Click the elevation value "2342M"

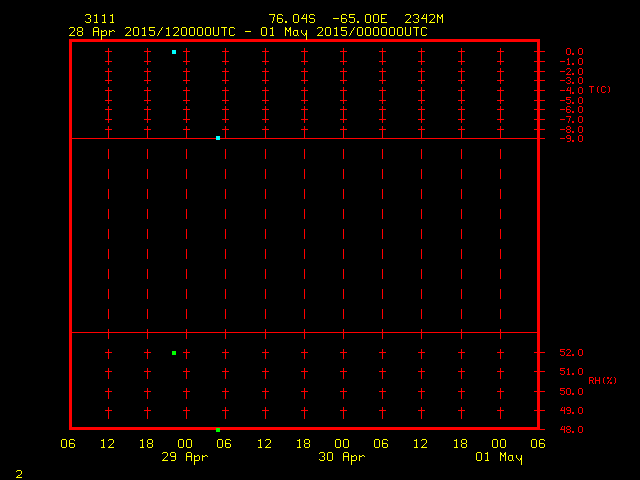424,19
